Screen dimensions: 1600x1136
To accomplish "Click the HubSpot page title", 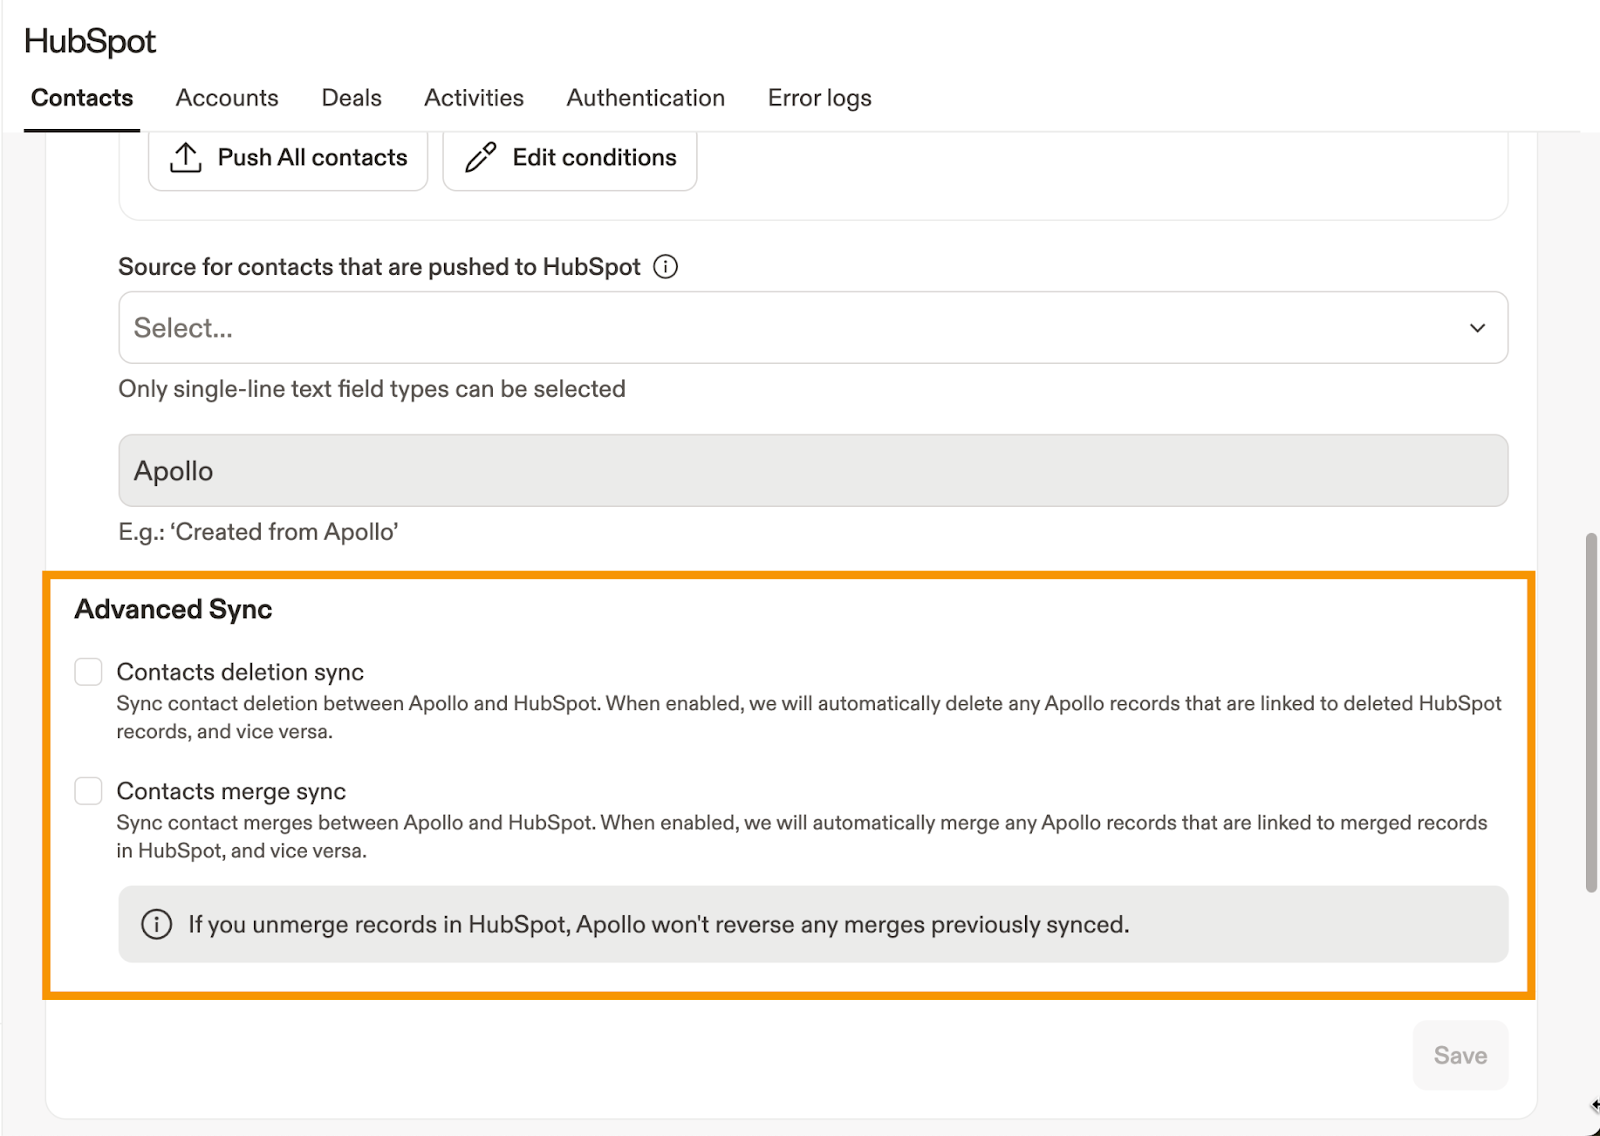I will pos(90,41).
